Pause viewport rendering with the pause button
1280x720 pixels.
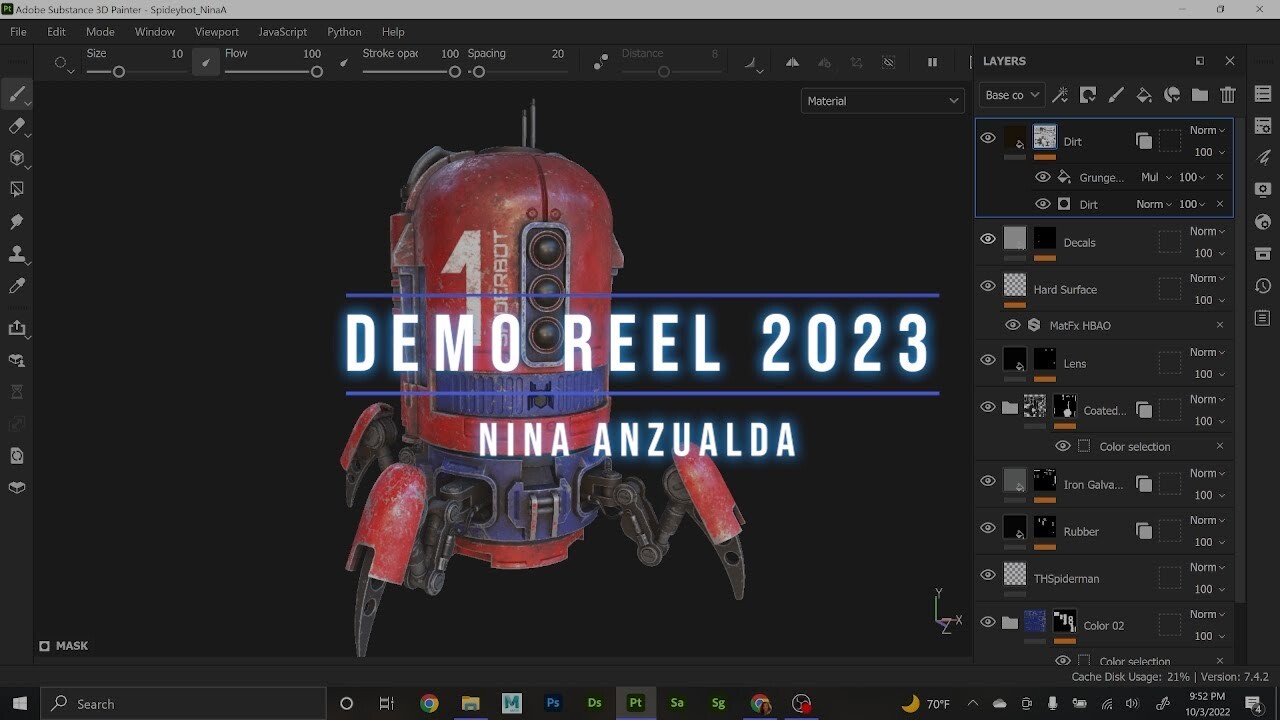pos(932,61)
